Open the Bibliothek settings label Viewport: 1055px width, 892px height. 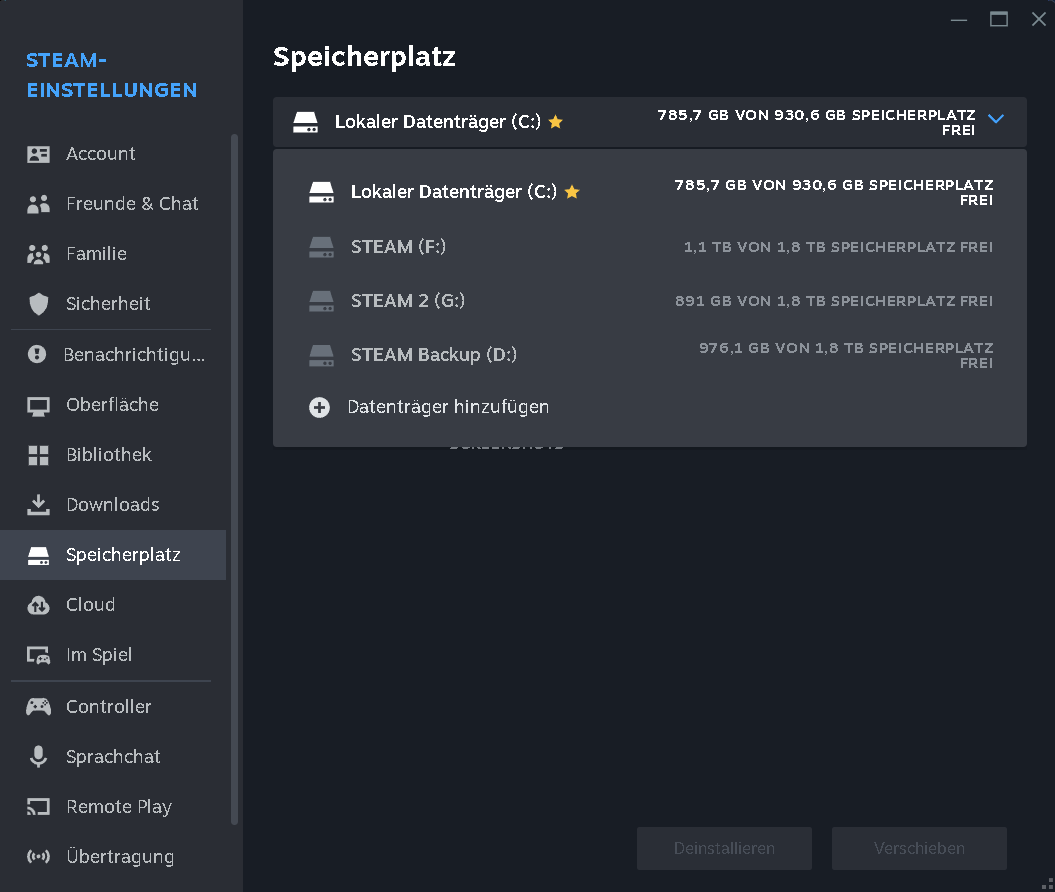pos(109,455)
